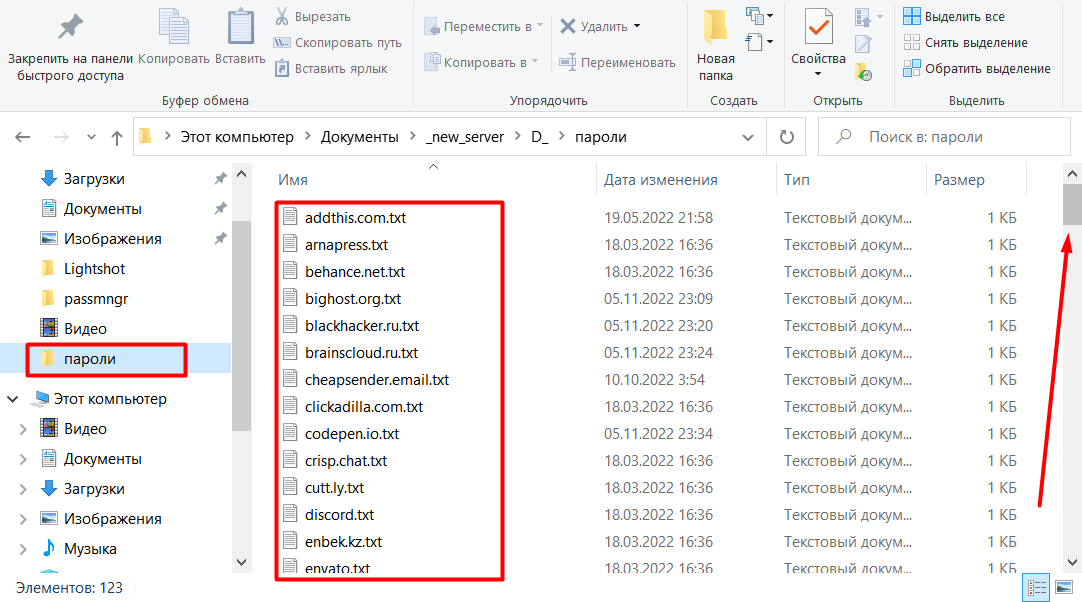Open pinned Документы in quick access
Screen dimensions: 1082x602
[x=102, y=208]
